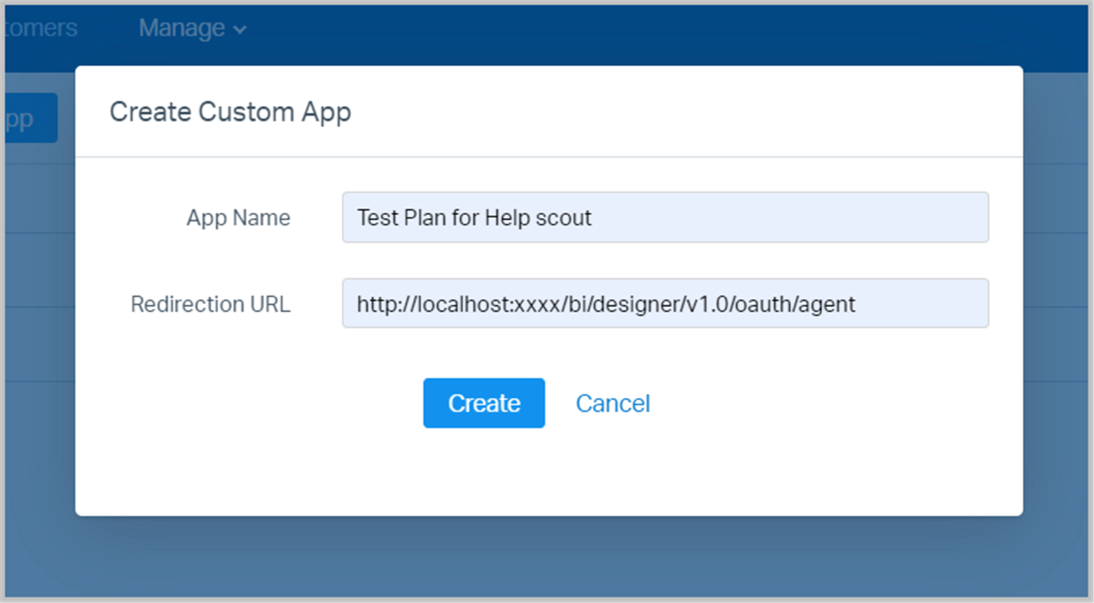
Task: Click the Redirection URL label
Action: [210, 304]
